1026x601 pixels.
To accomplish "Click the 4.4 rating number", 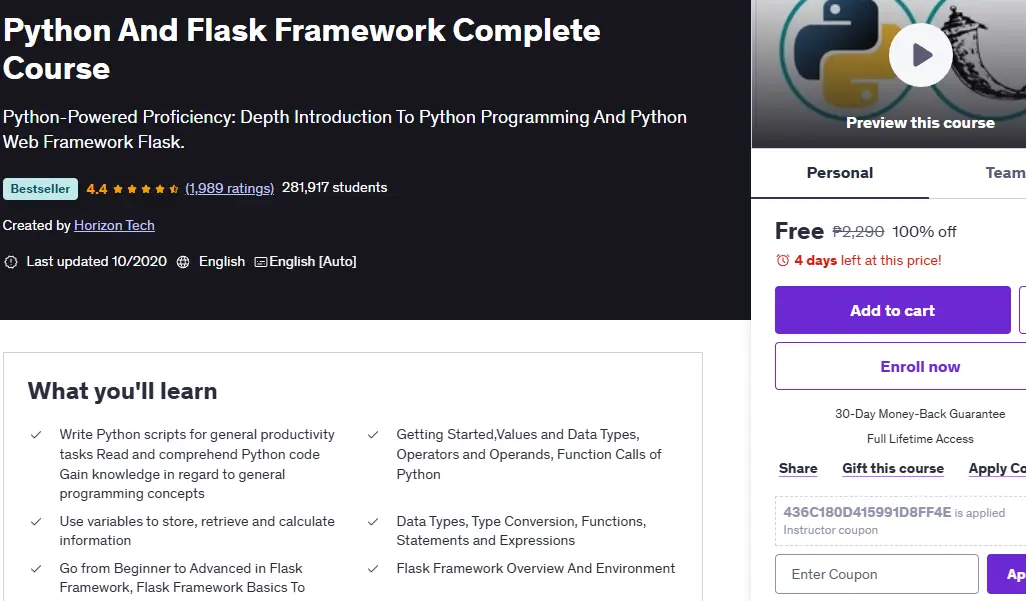I will click(x=97, y=189).
